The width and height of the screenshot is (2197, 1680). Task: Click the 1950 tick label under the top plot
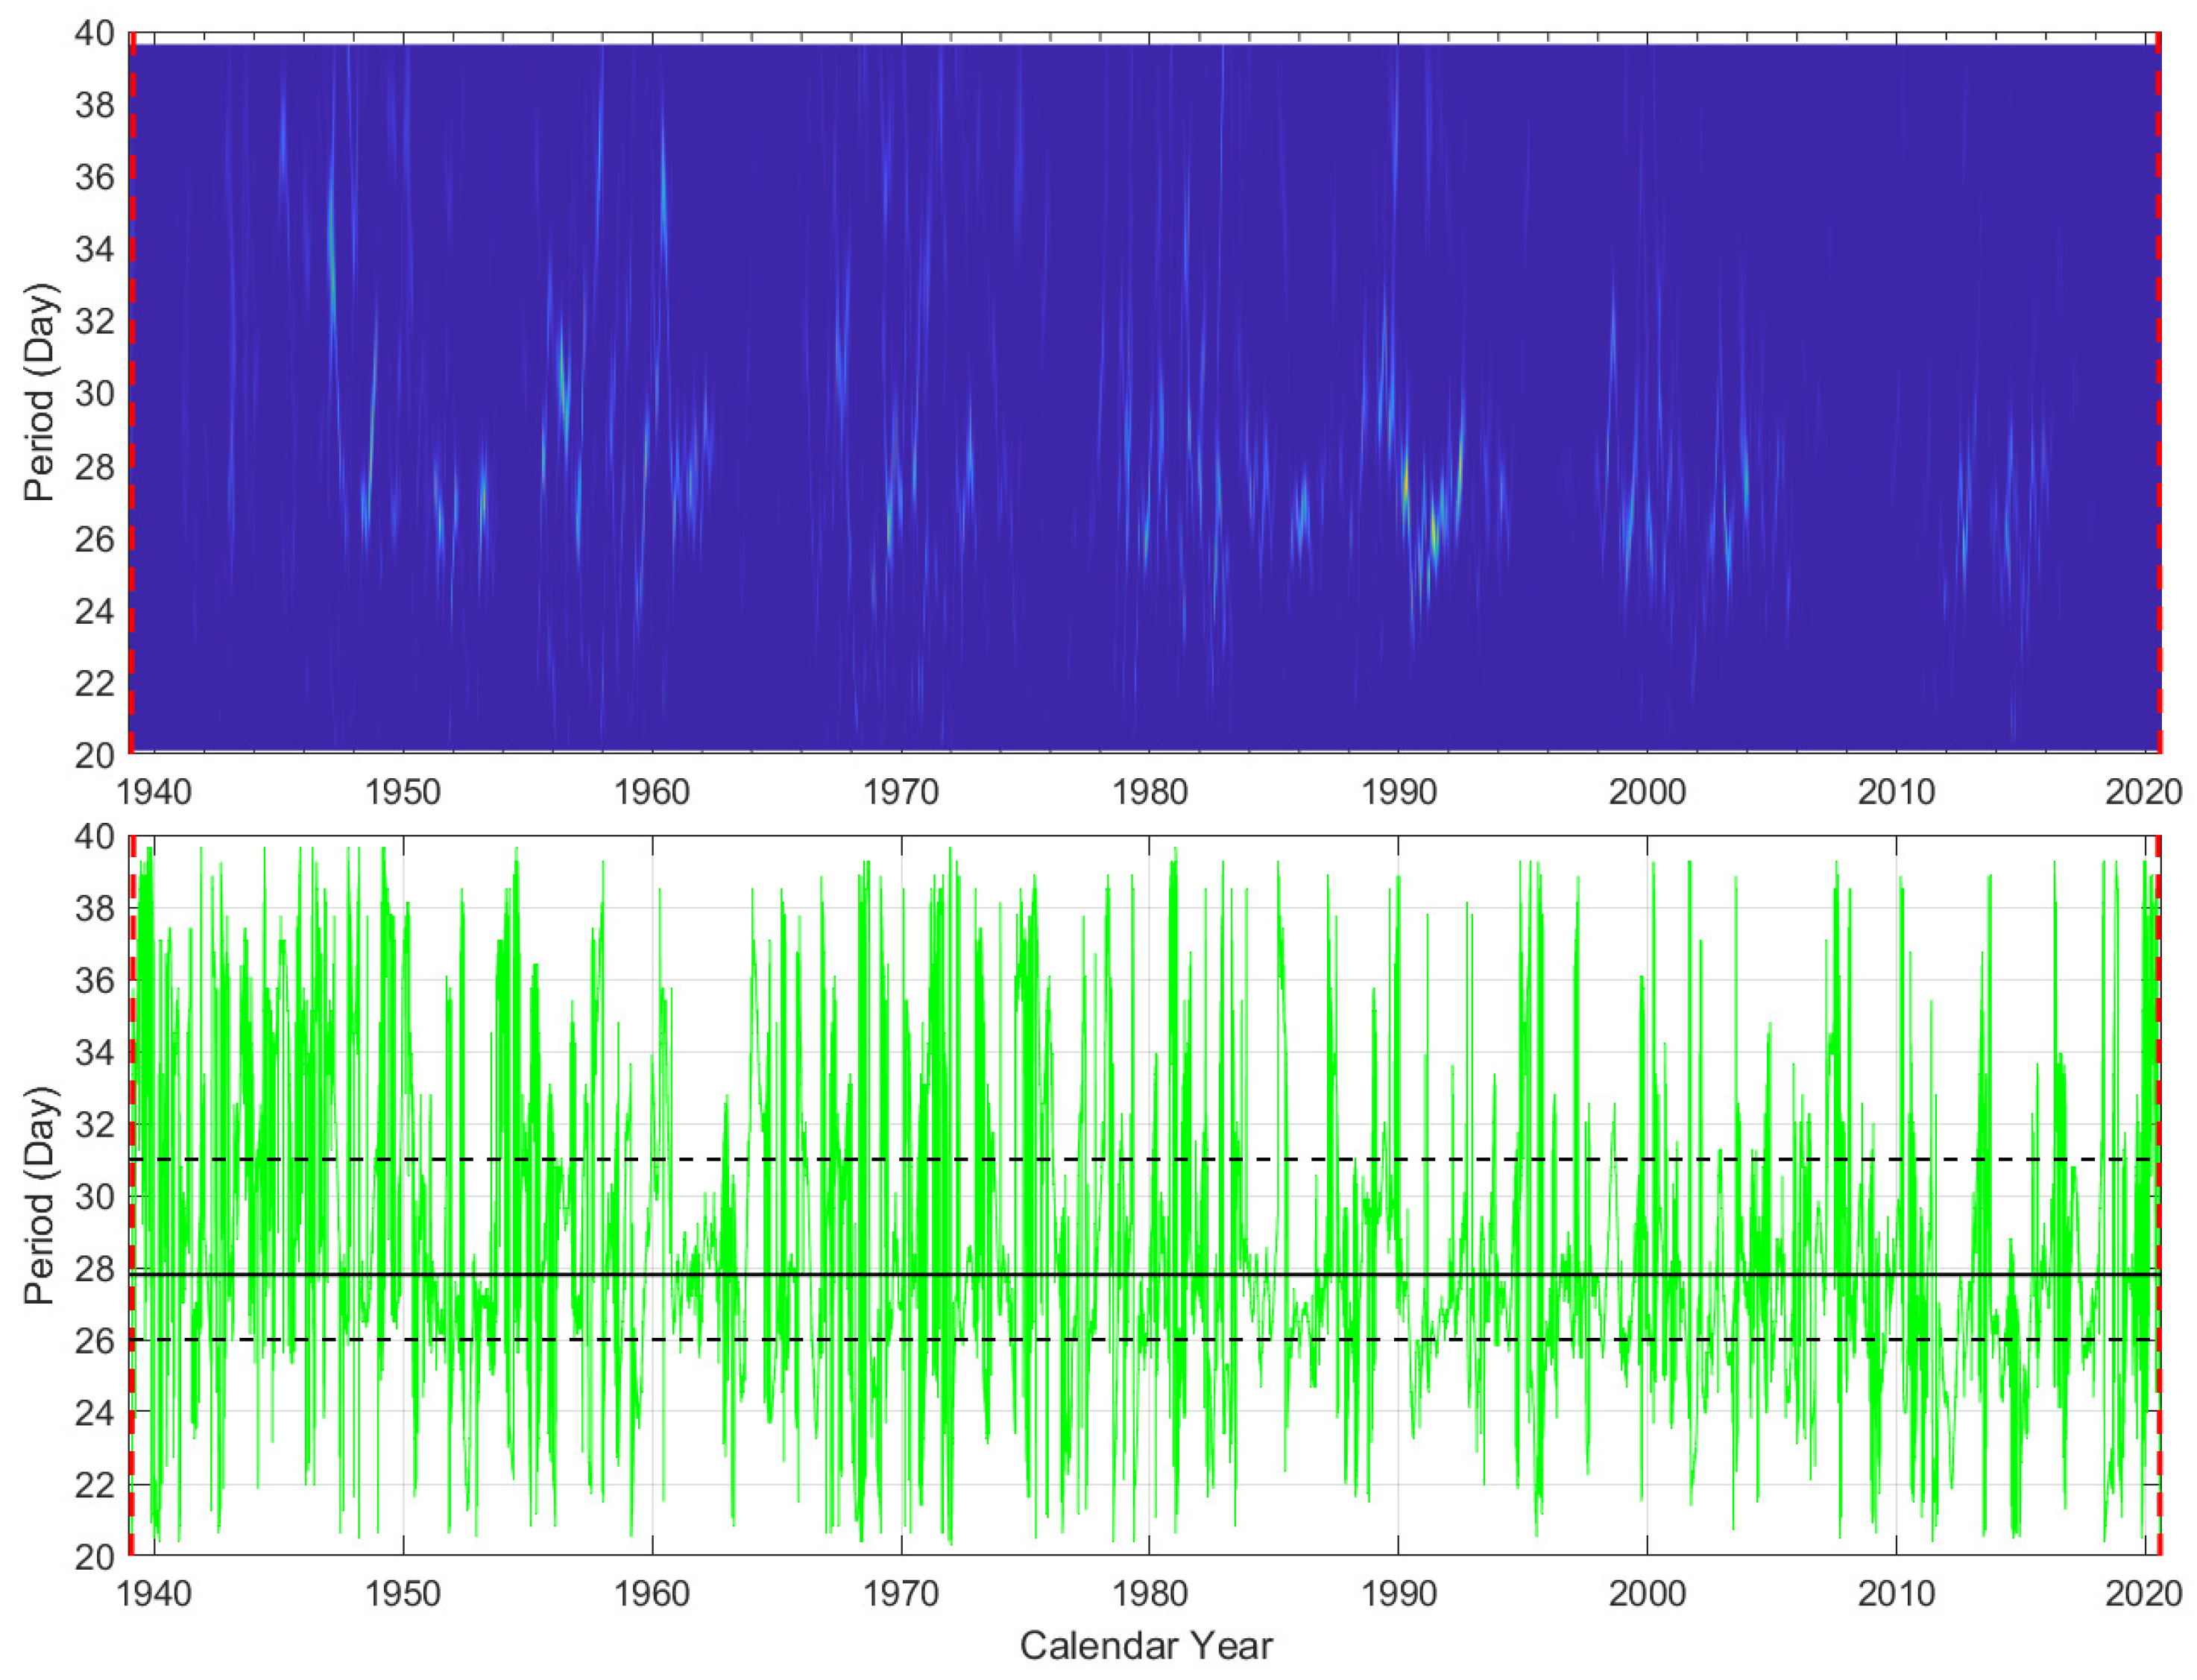pos(402,793)
